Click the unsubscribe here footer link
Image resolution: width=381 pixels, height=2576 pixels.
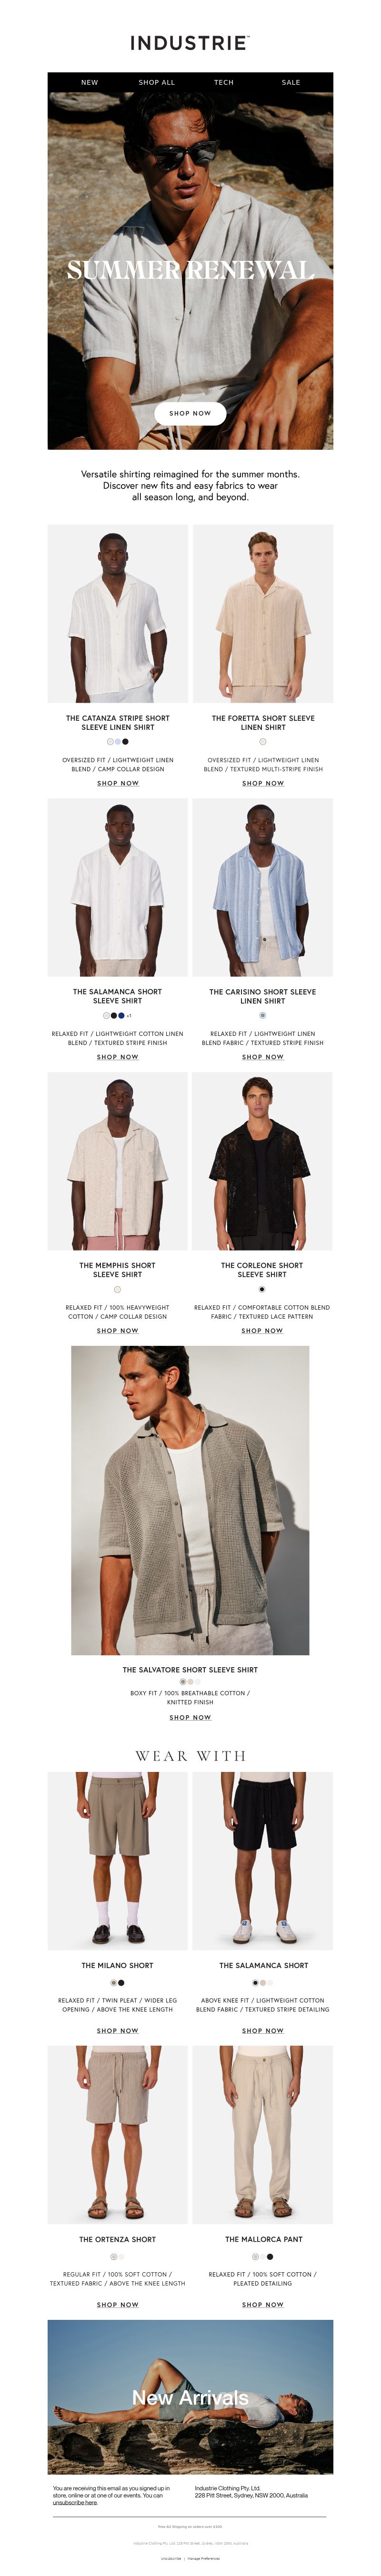(x=75, y=2502)
